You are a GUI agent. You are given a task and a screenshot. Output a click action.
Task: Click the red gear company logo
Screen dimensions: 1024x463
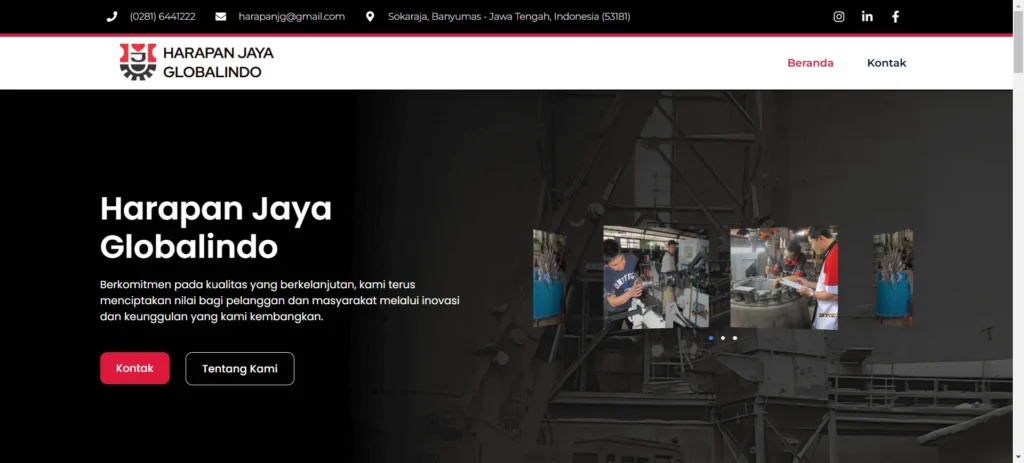138,62
